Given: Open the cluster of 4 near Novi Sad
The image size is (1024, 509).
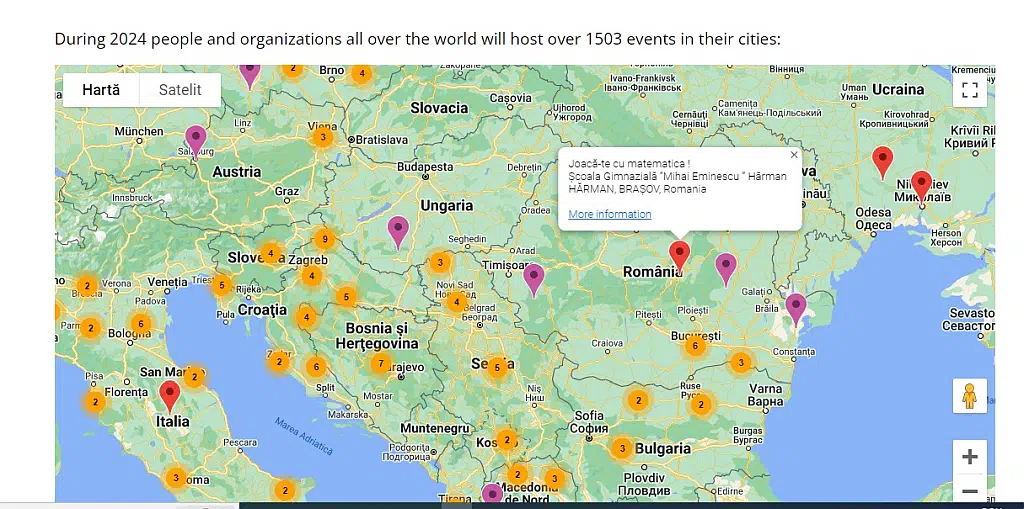Looking at the screenshot, I should tap(456, 302).
